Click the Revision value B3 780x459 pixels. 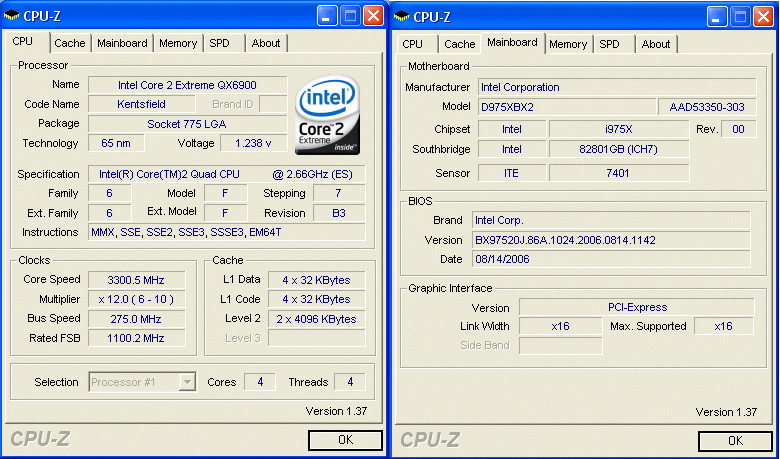[339, 213]
